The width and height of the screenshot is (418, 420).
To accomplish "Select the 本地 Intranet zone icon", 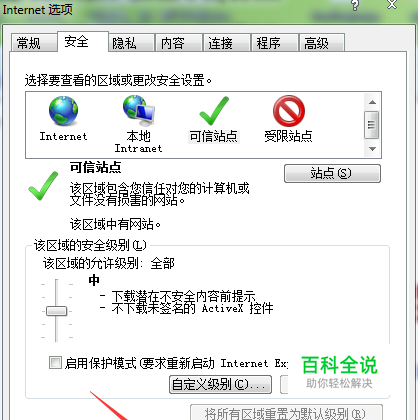I will coord(139,111).
